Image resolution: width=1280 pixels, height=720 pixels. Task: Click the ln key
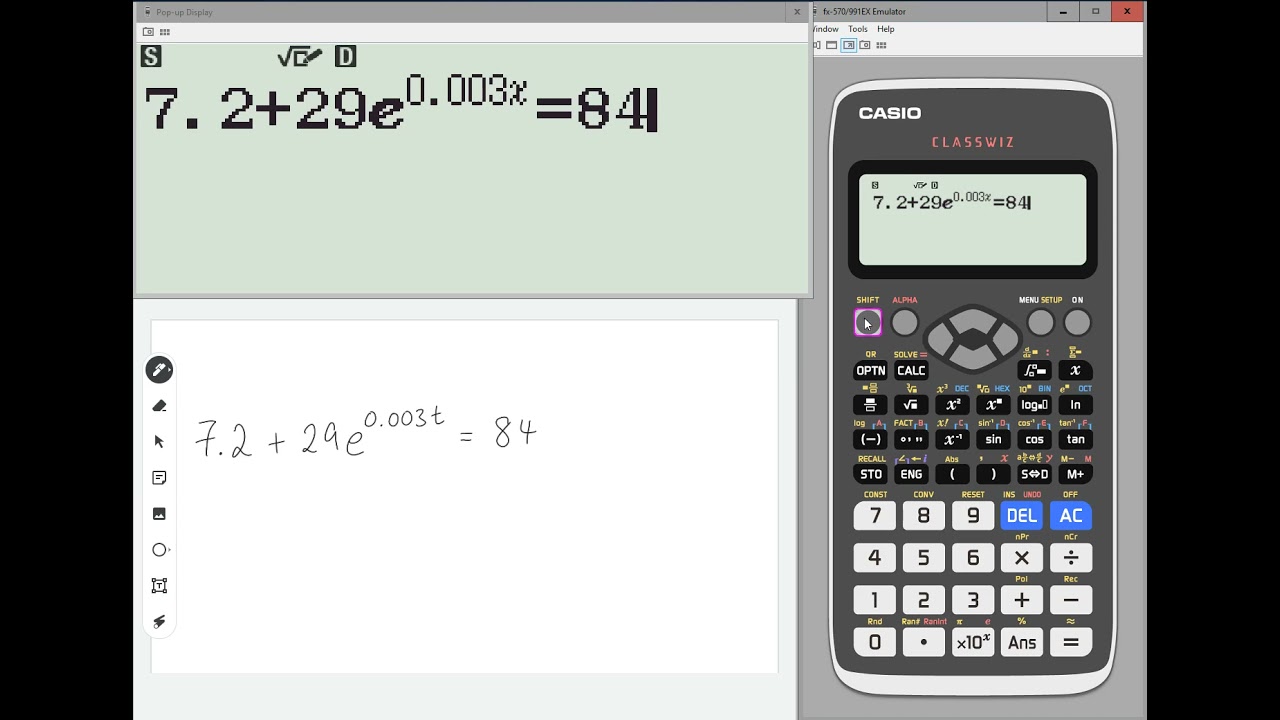[x=1075, y=405]
